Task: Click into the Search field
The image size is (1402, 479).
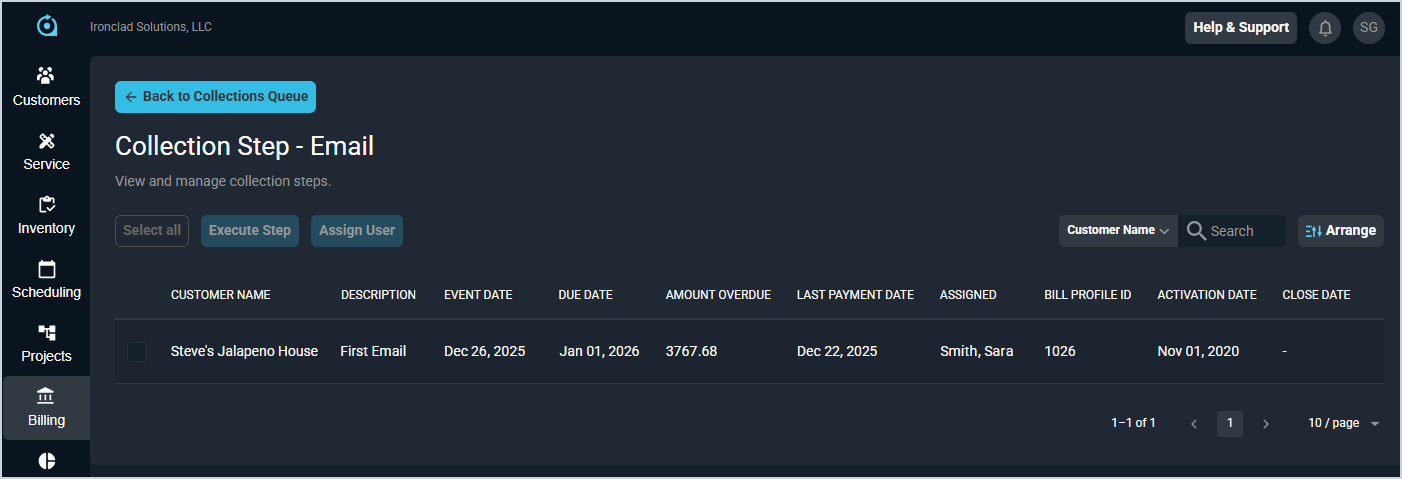Action: 1243,231
